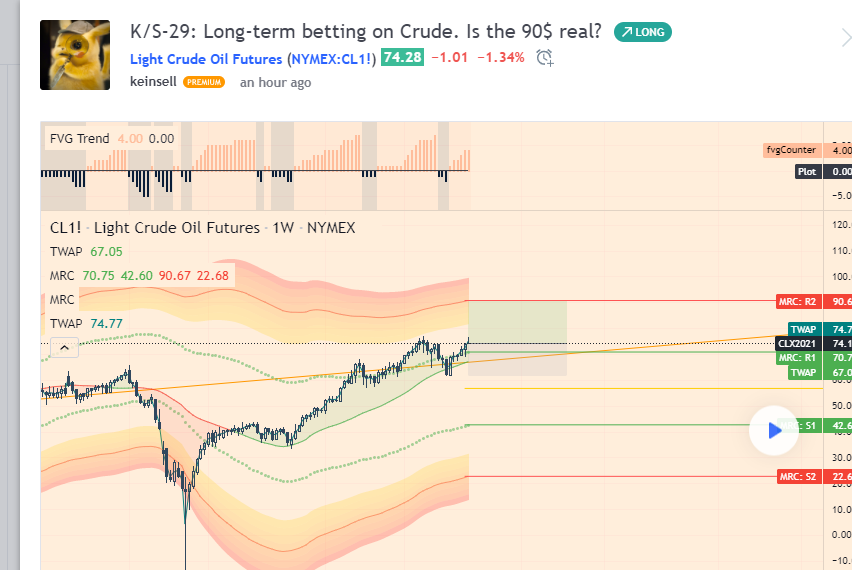Click the author avatar thumbnail

[x=74, y=54]
